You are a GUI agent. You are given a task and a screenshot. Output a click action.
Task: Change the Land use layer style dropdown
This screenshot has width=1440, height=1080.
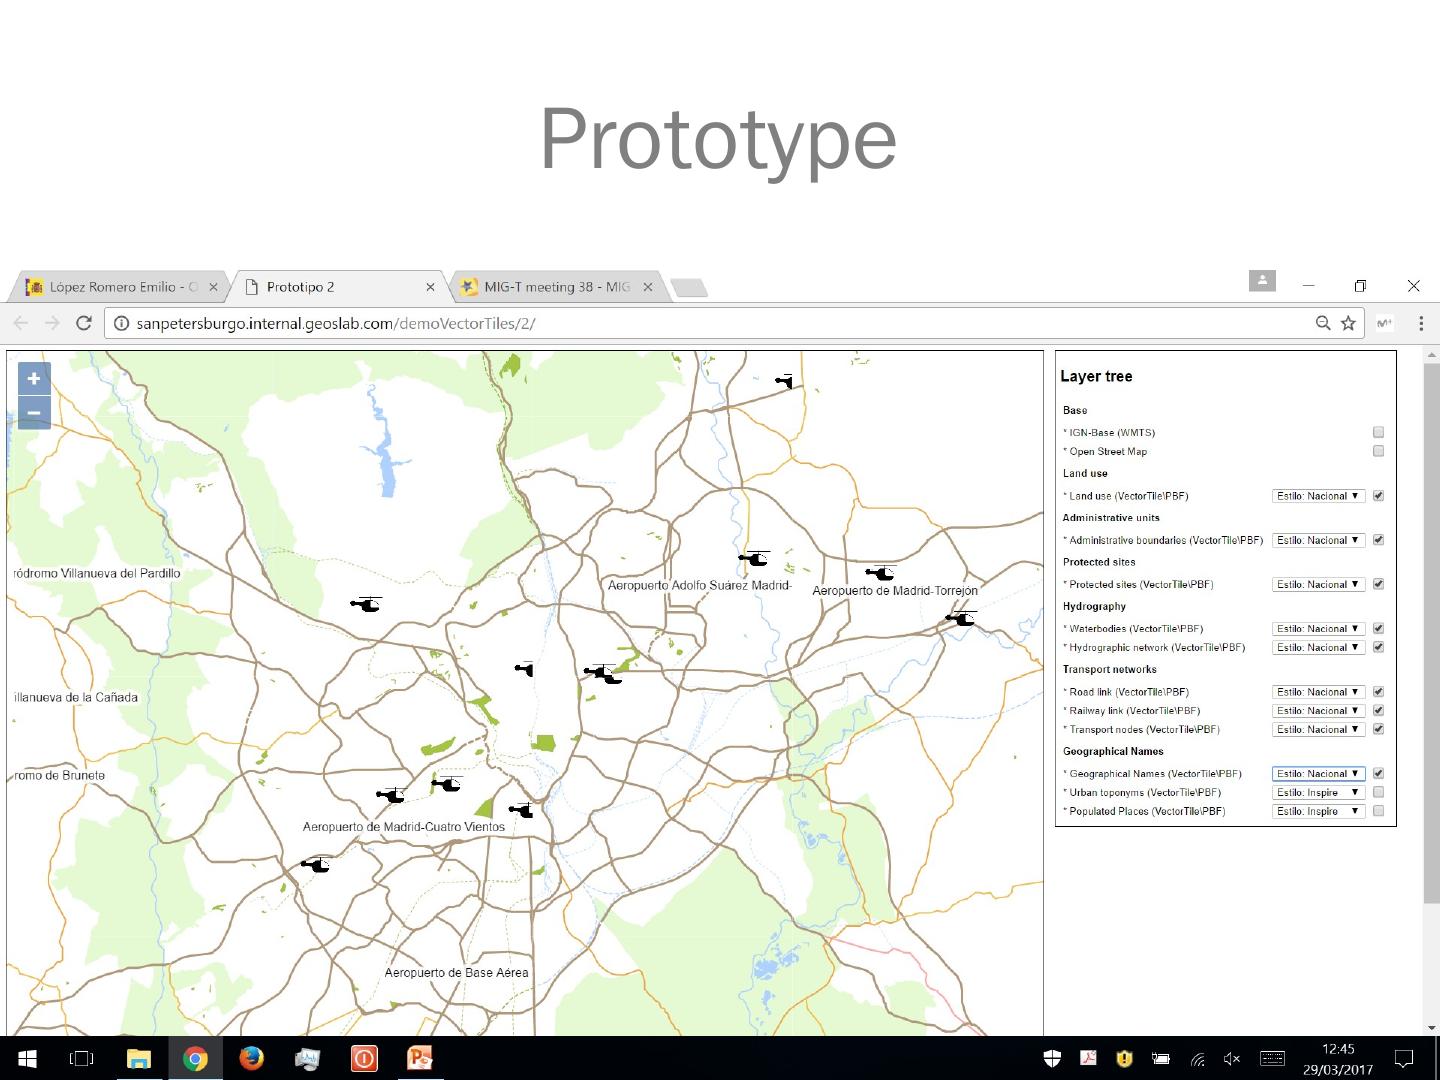[x=1318, y=495]
